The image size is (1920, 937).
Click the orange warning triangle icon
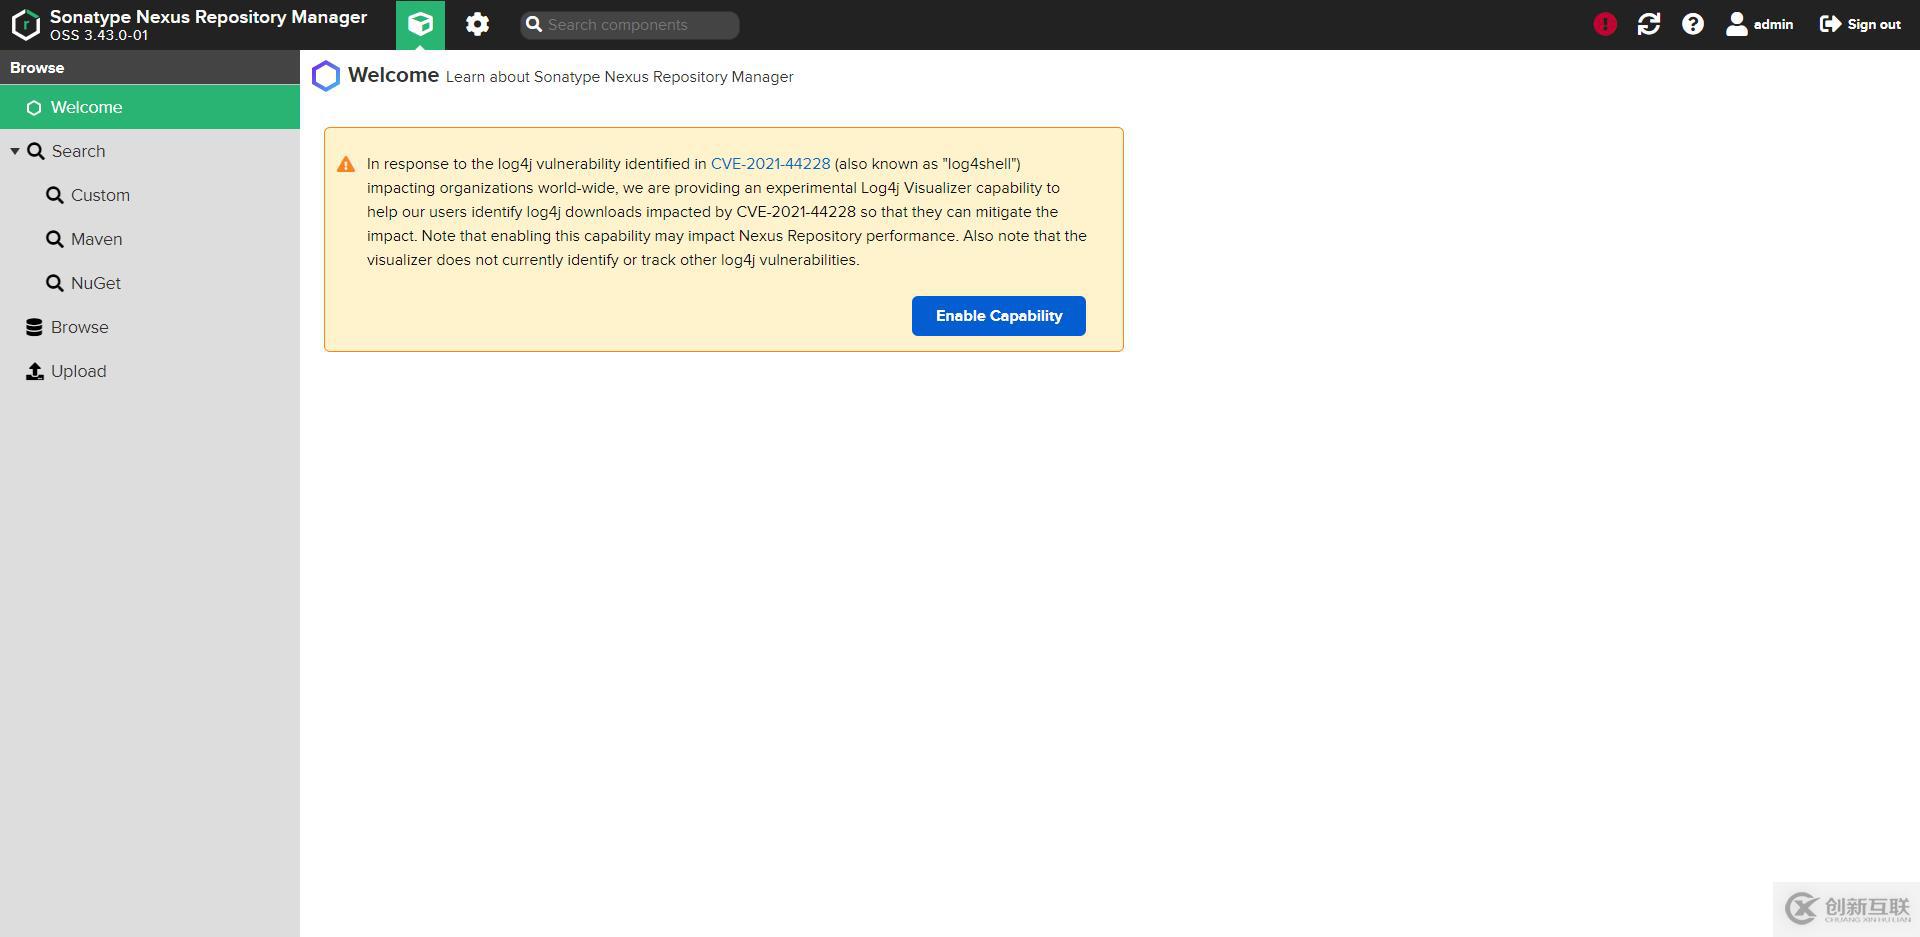pyautogui.click(x=346, y=165)
